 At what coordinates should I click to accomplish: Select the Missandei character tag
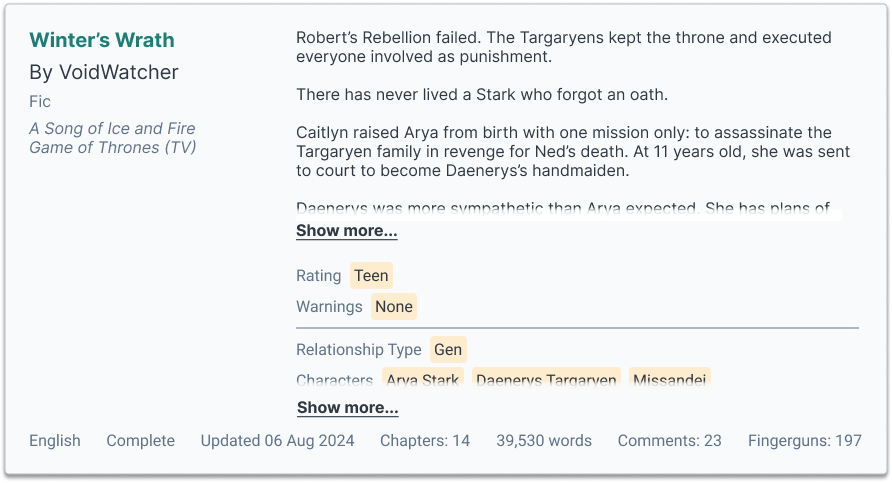click(x=670, y=379)
